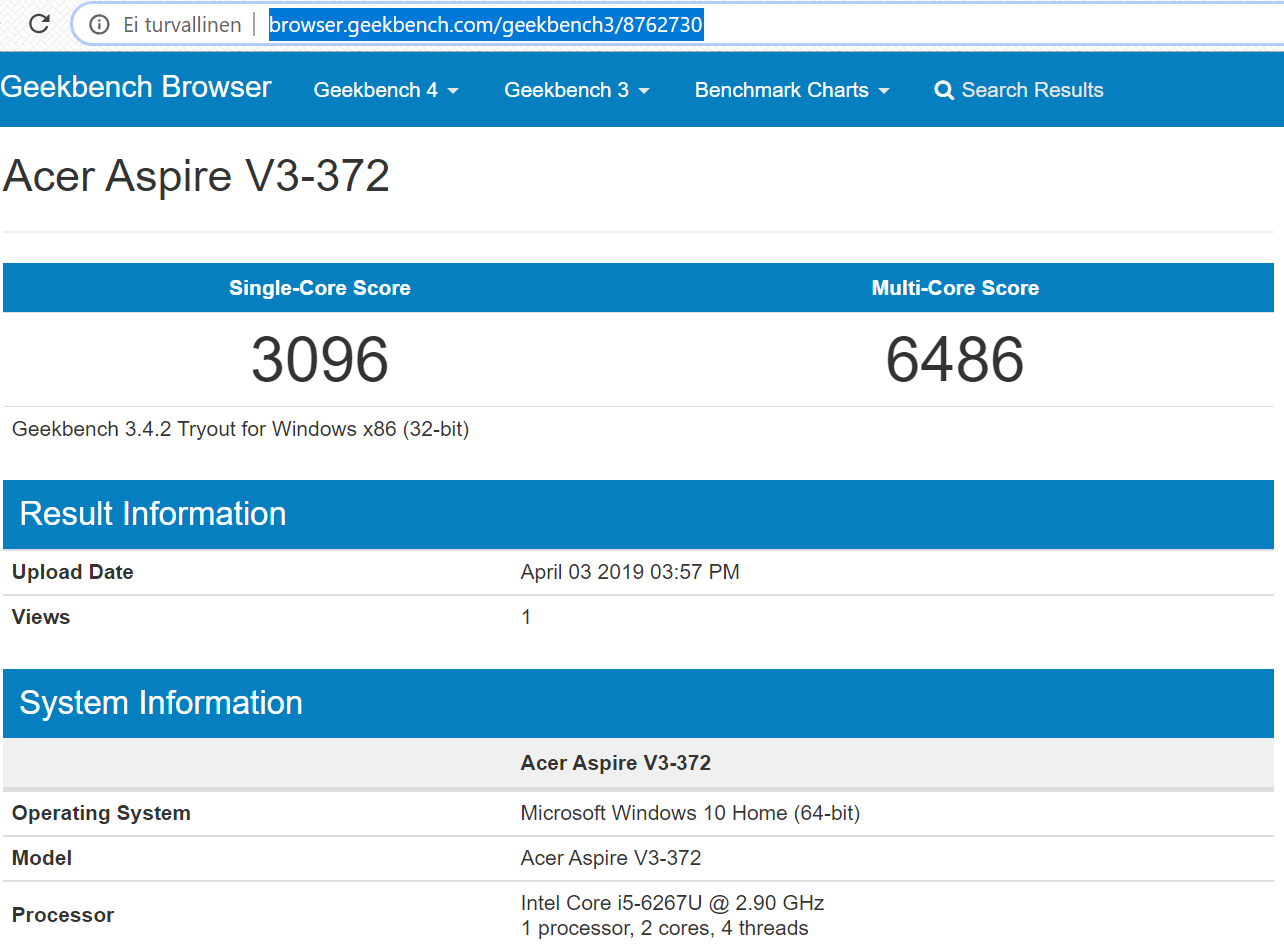1284x944 pixels.
Task: Click the Upload Date label
Action: (72, 572)
